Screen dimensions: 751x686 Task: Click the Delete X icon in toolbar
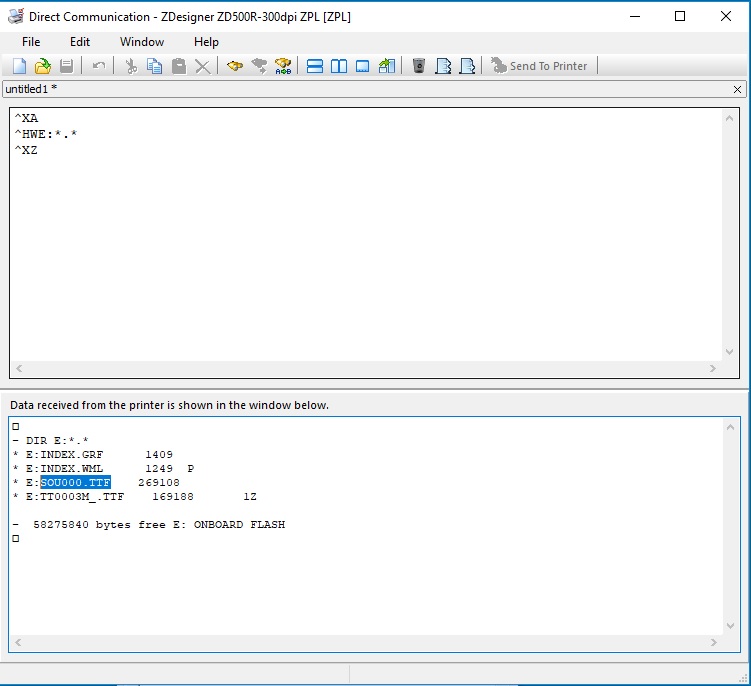click(203, 66)
